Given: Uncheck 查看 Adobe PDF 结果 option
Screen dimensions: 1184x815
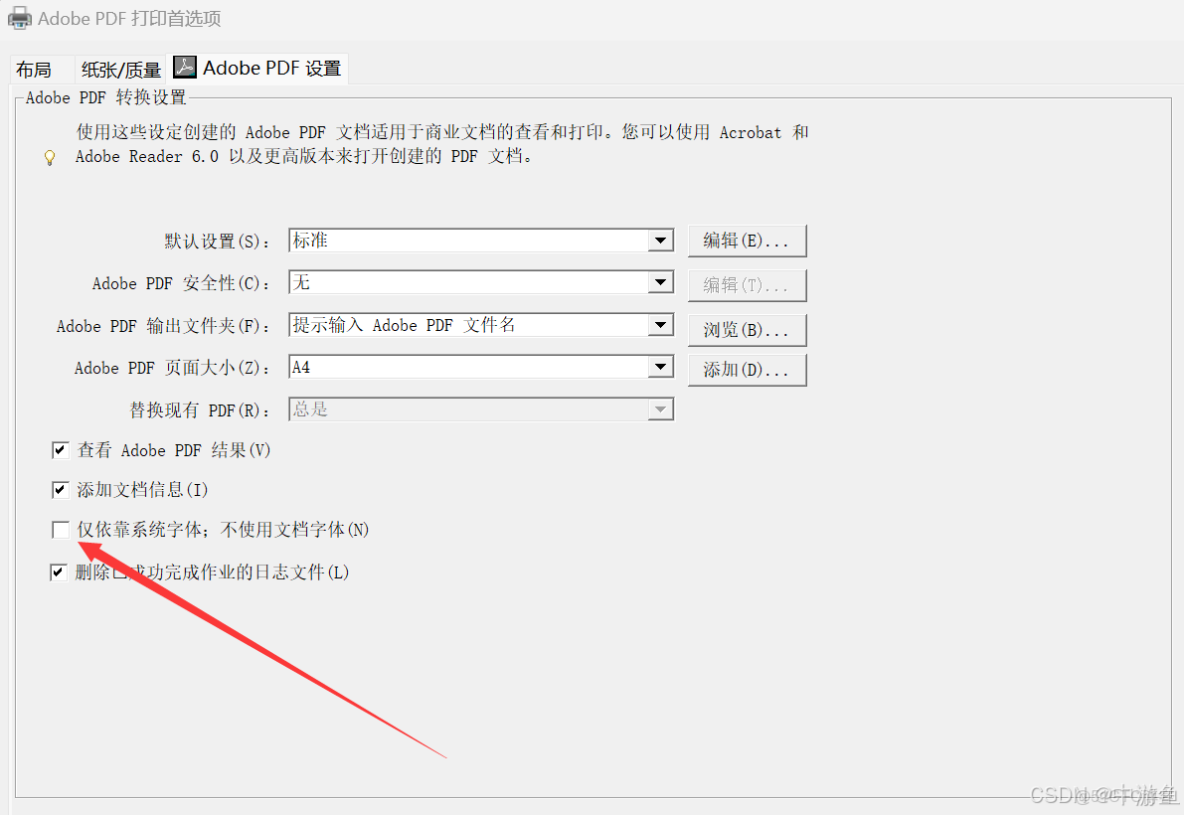Looking at the screenshot, I should (x=60, y=450).
